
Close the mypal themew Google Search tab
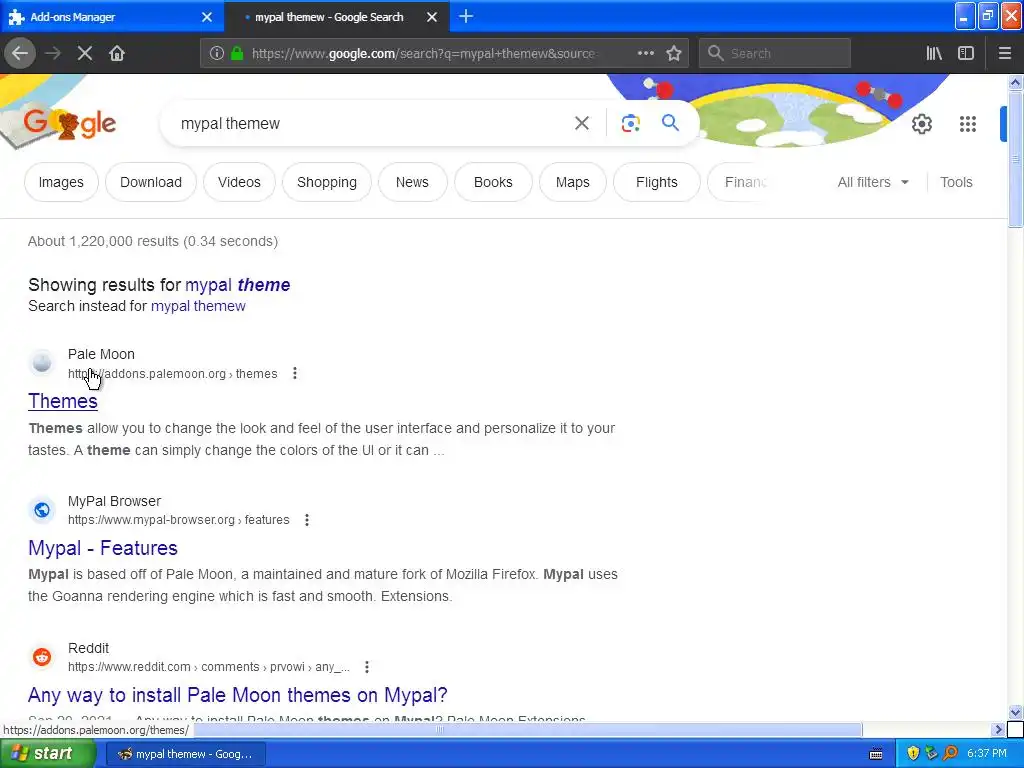(x=432, y=17)
